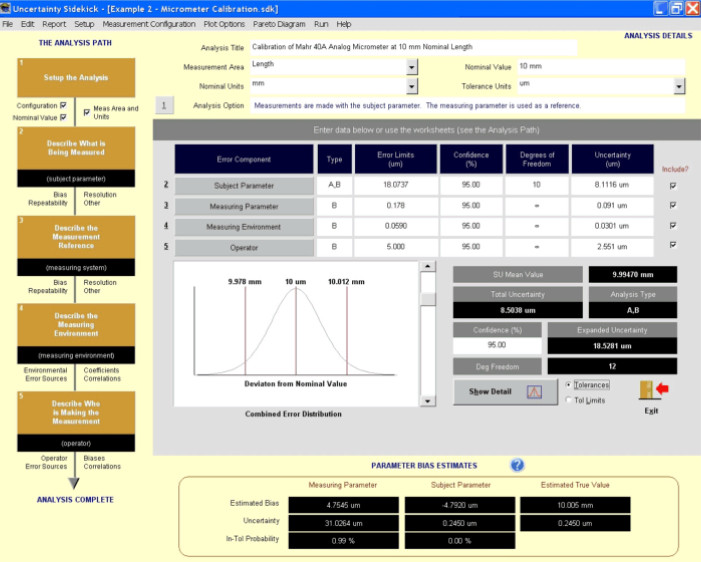Click the Subject Parameter uncertainty 8.1116 um
Image resolution: width=701 pixels, height=562 pixels.
612,185
